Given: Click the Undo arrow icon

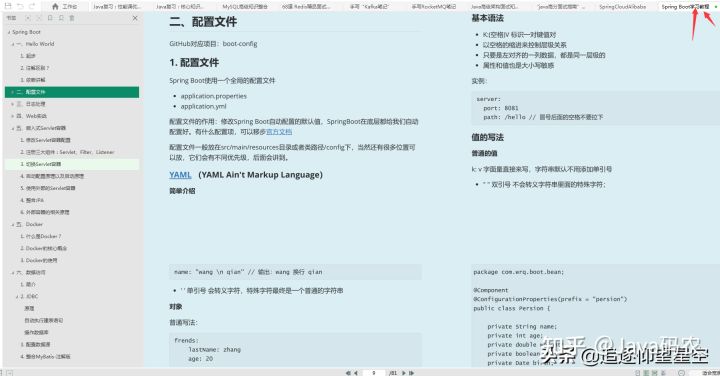Looking at the screenshot, I should click(20, 6).
